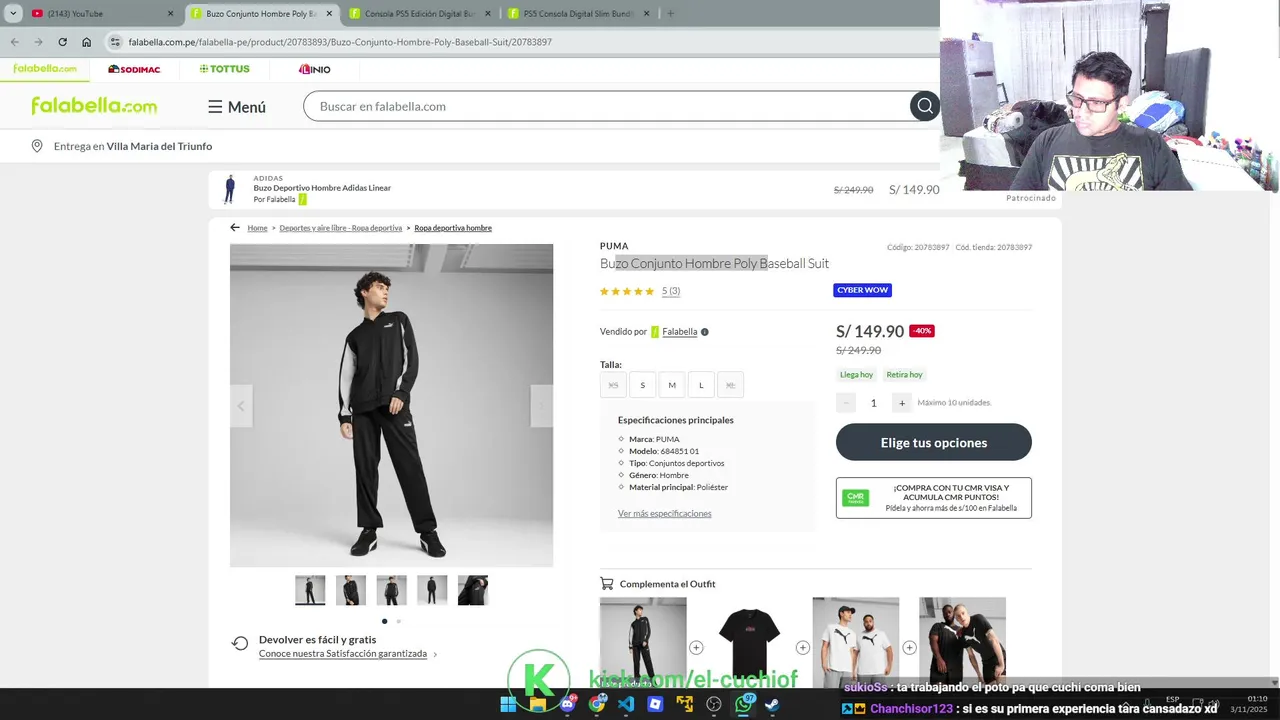Open the Sodimac store tab
Image resolution: width=1280 pixels, height=720 pixels.
click(134, 69)
